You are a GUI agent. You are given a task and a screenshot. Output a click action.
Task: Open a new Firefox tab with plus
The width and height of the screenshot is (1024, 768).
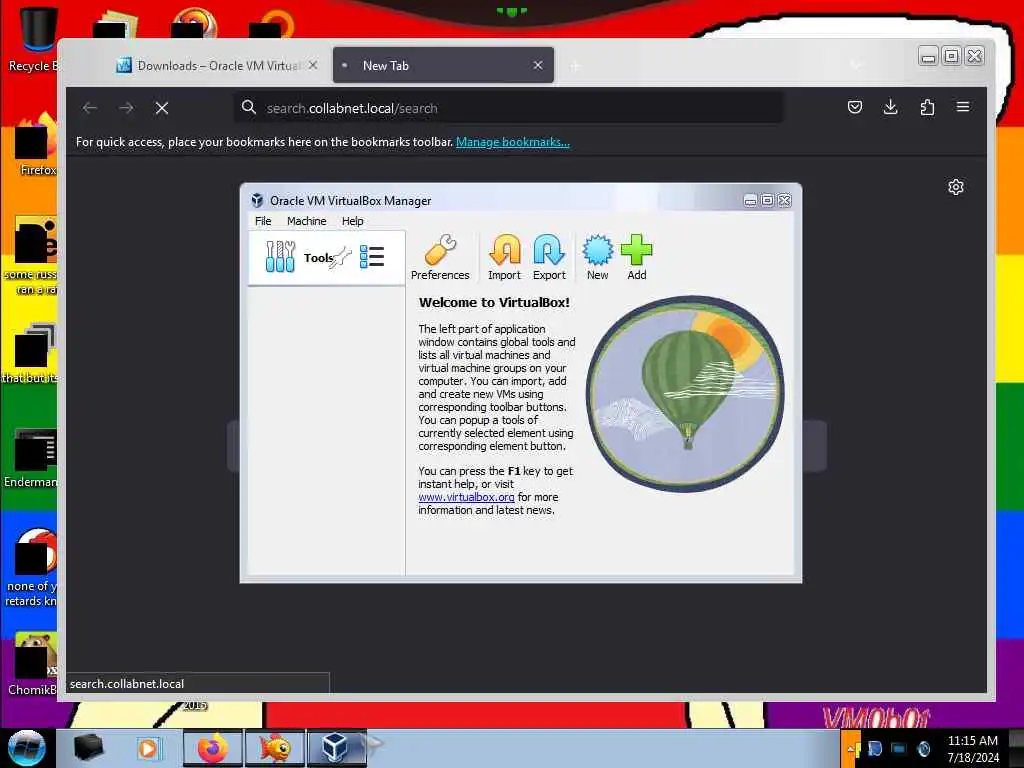pyautogui.click(x=575, y=66)
